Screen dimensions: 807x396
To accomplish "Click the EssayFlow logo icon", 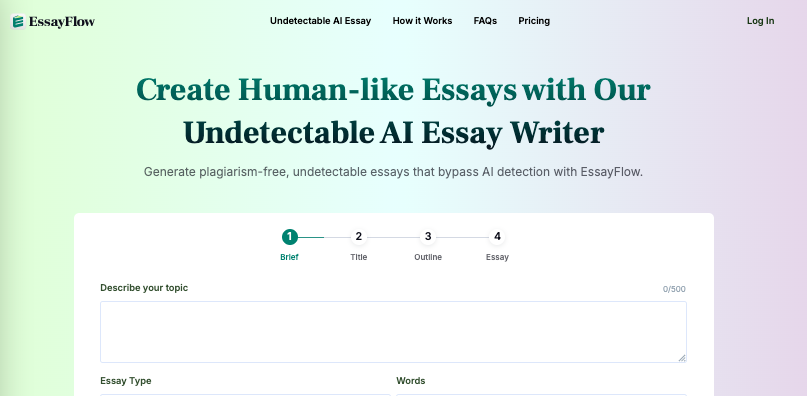I will (18, 22).
